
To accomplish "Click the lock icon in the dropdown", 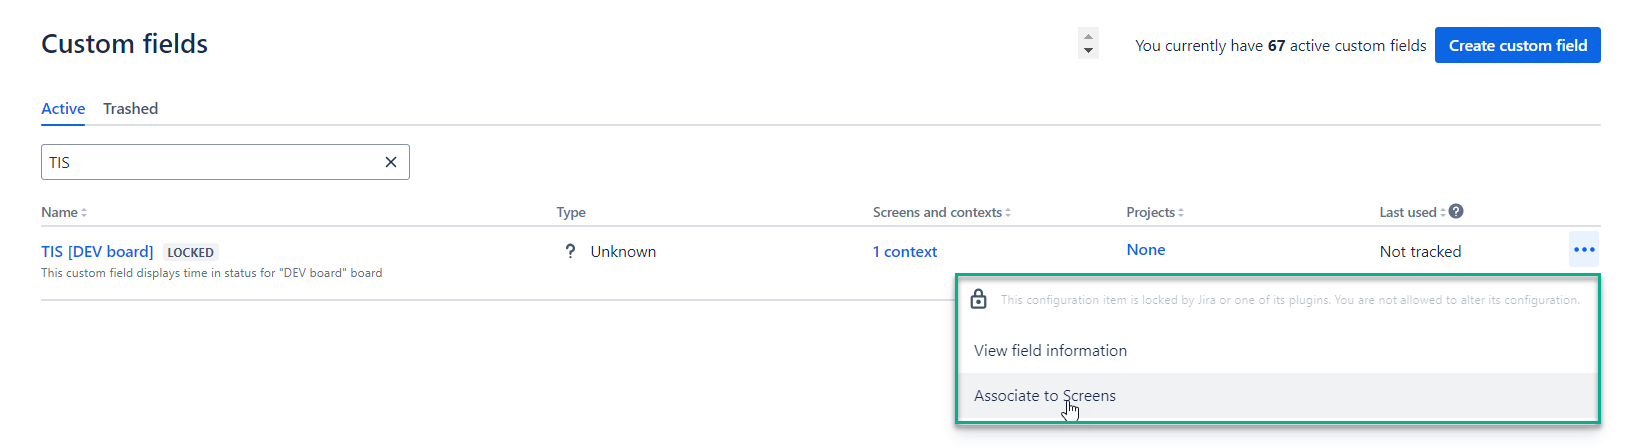I will [x=979, y=299].
